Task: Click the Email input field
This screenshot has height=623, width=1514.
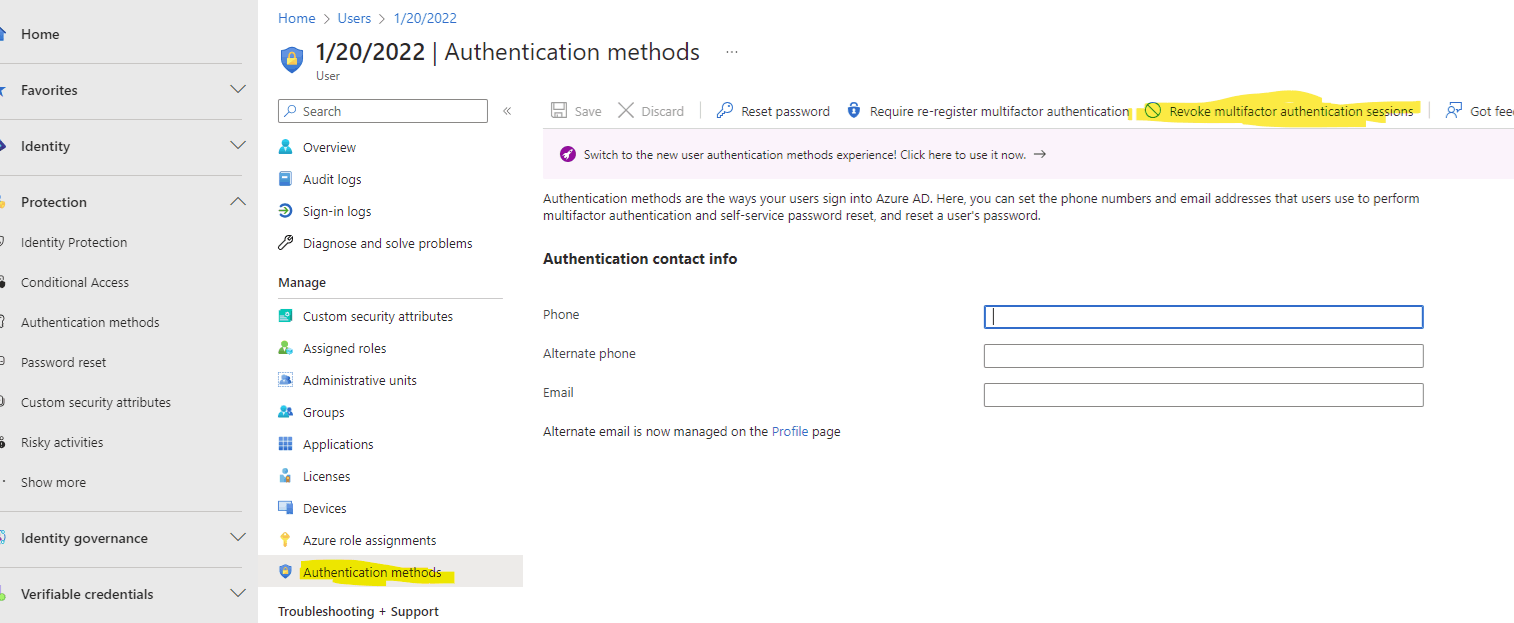Action: [x=1203, y=395]
